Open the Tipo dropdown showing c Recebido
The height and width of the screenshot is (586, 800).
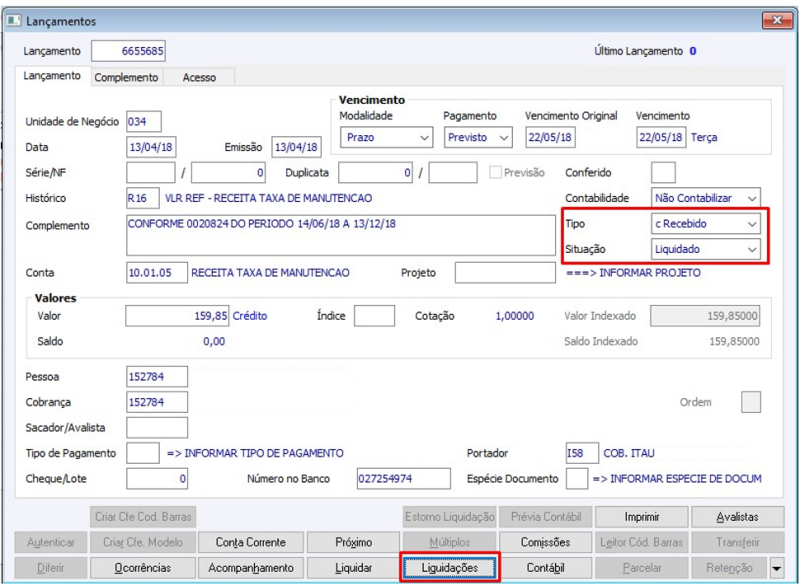(x=706, y=223)
